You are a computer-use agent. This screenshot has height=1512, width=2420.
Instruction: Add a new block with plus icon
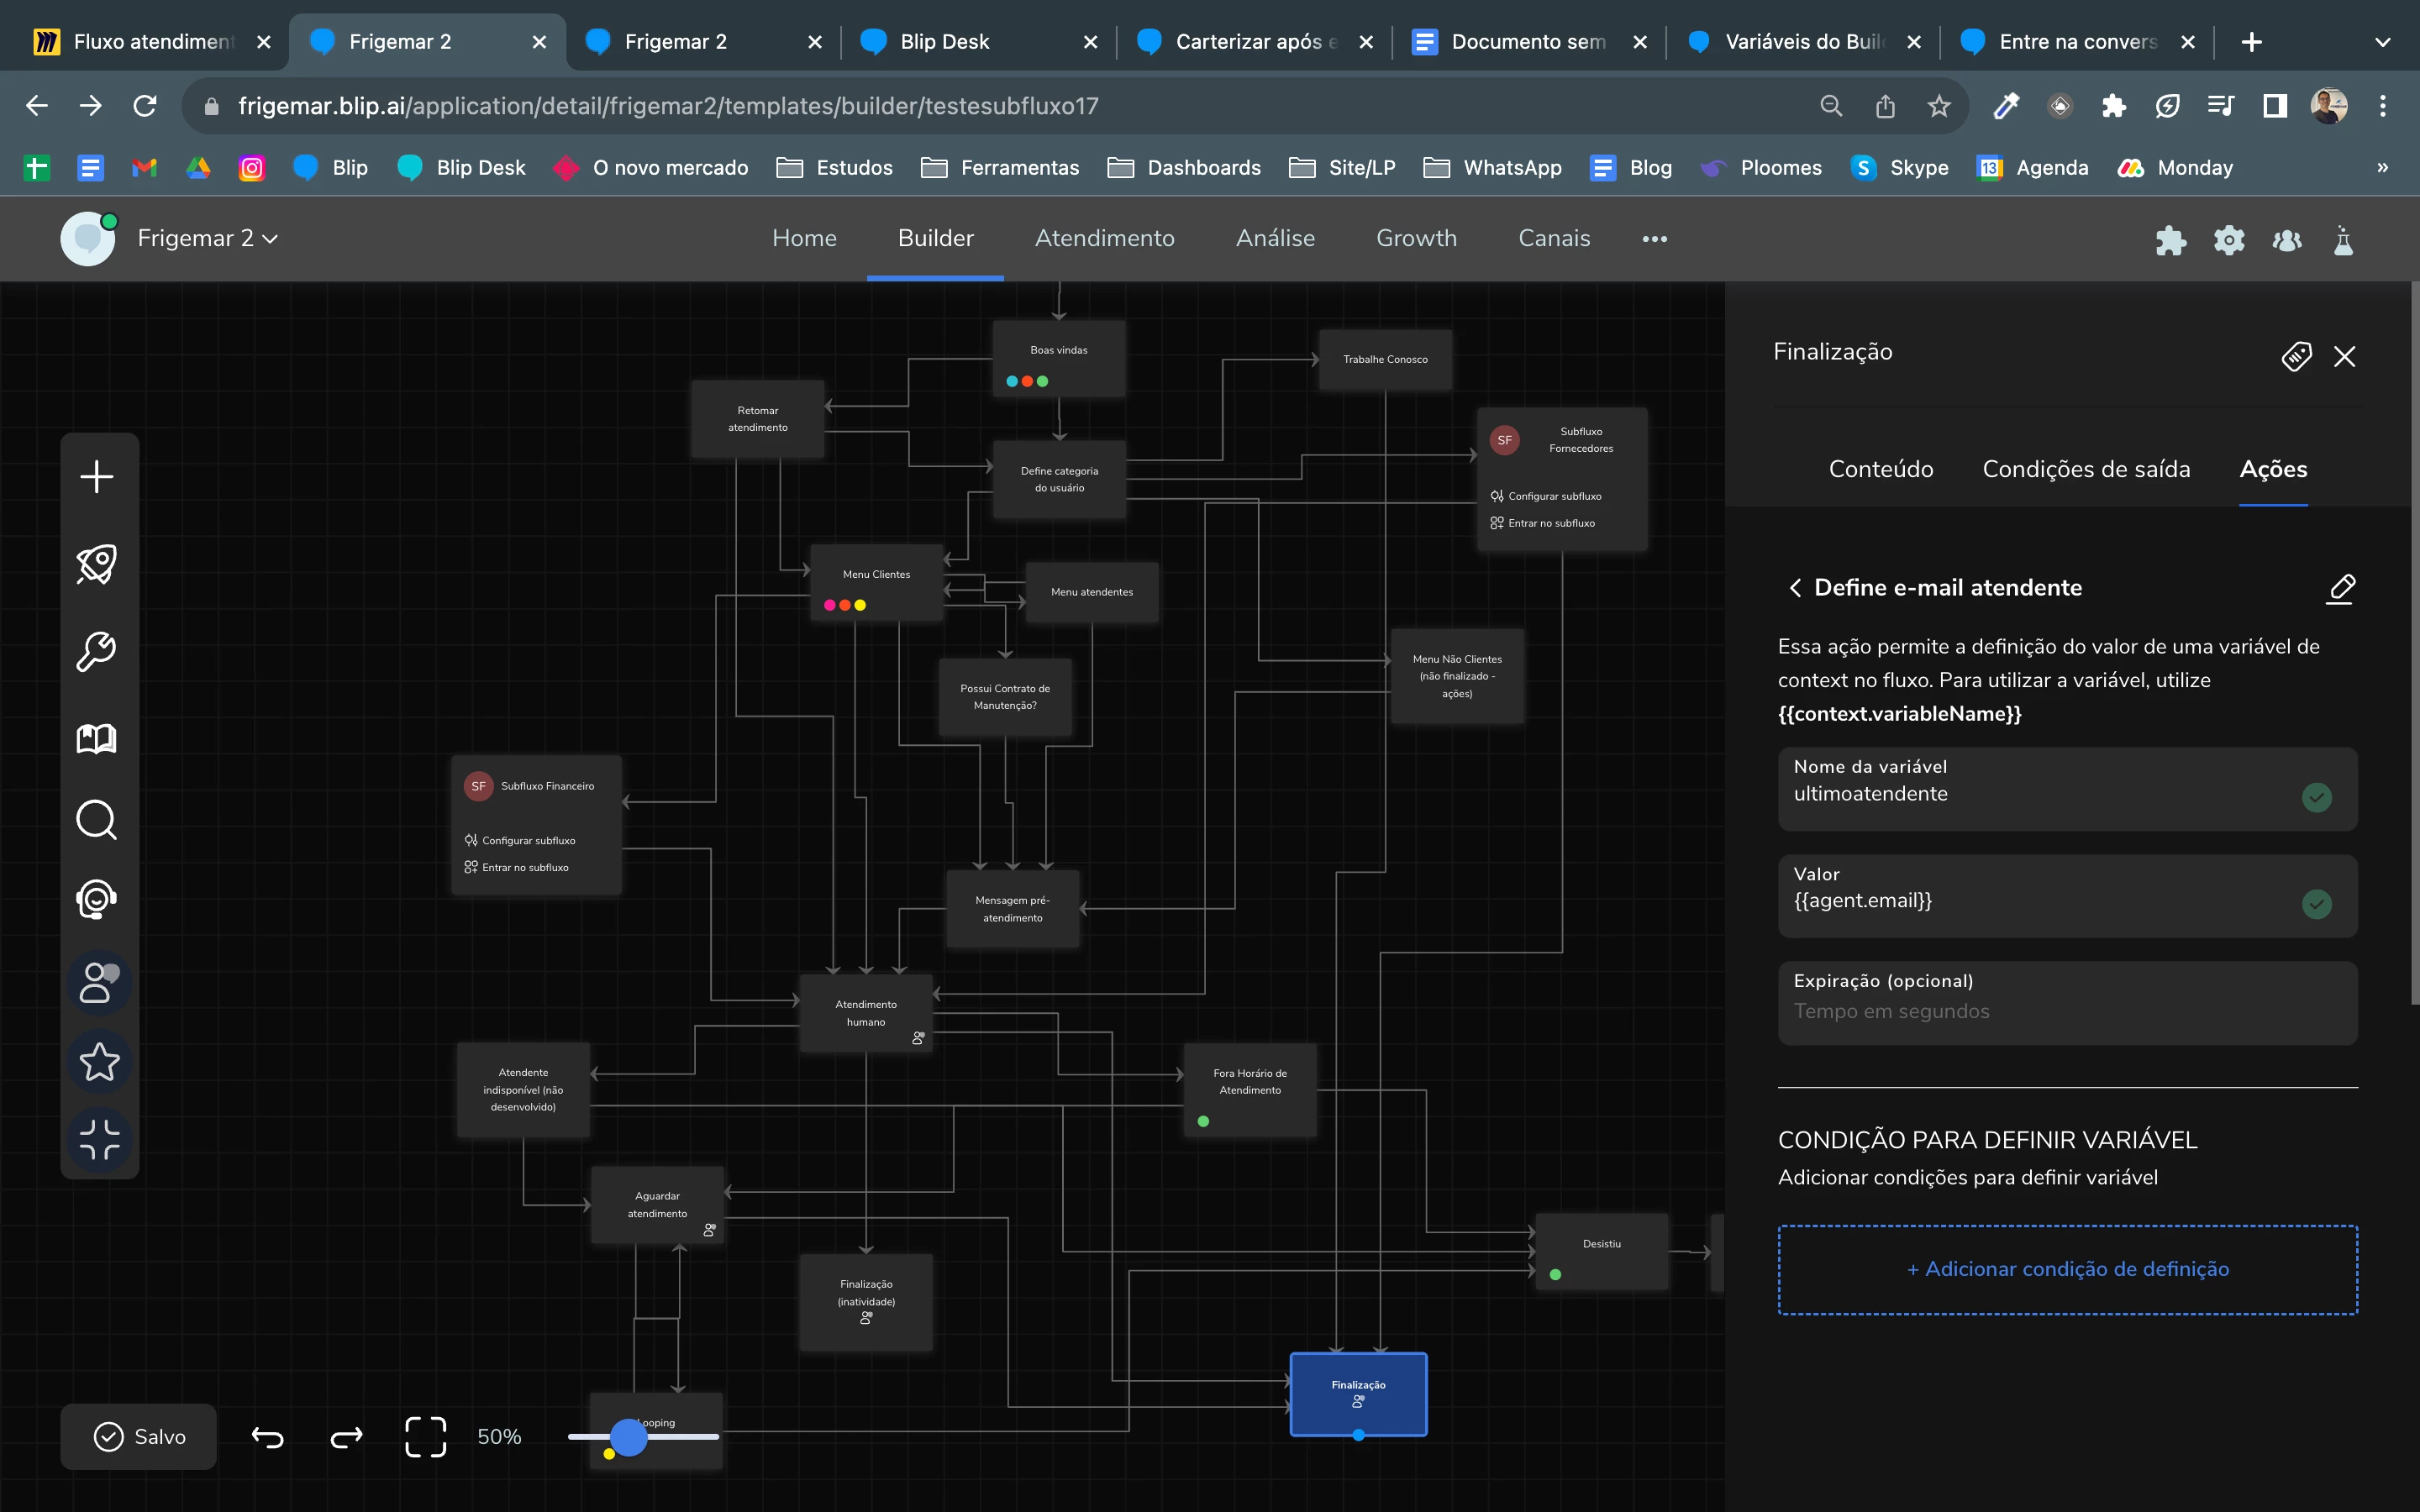[x=97, y=477]
